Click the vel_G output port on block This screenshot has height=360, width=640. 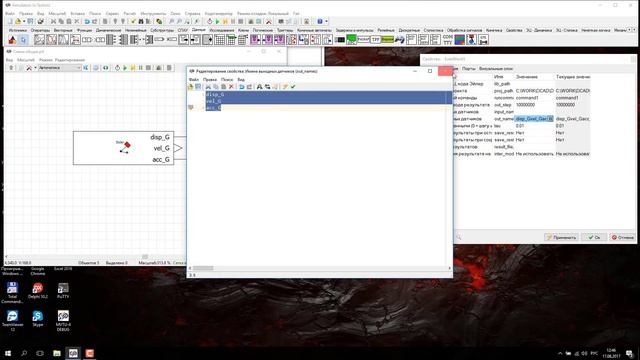(x=178, y=148)
